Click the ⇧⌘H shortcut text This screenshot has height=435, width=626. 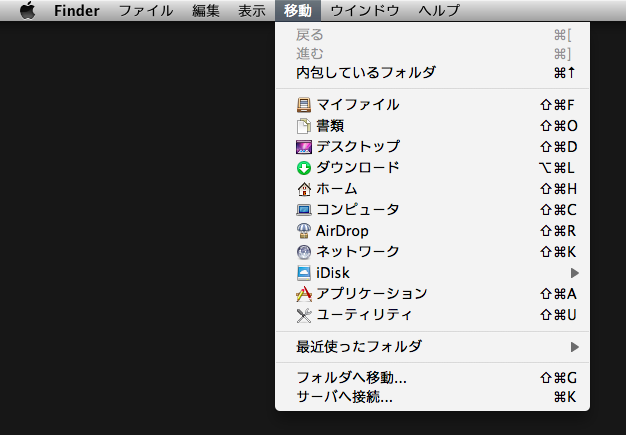coord(559,189)
